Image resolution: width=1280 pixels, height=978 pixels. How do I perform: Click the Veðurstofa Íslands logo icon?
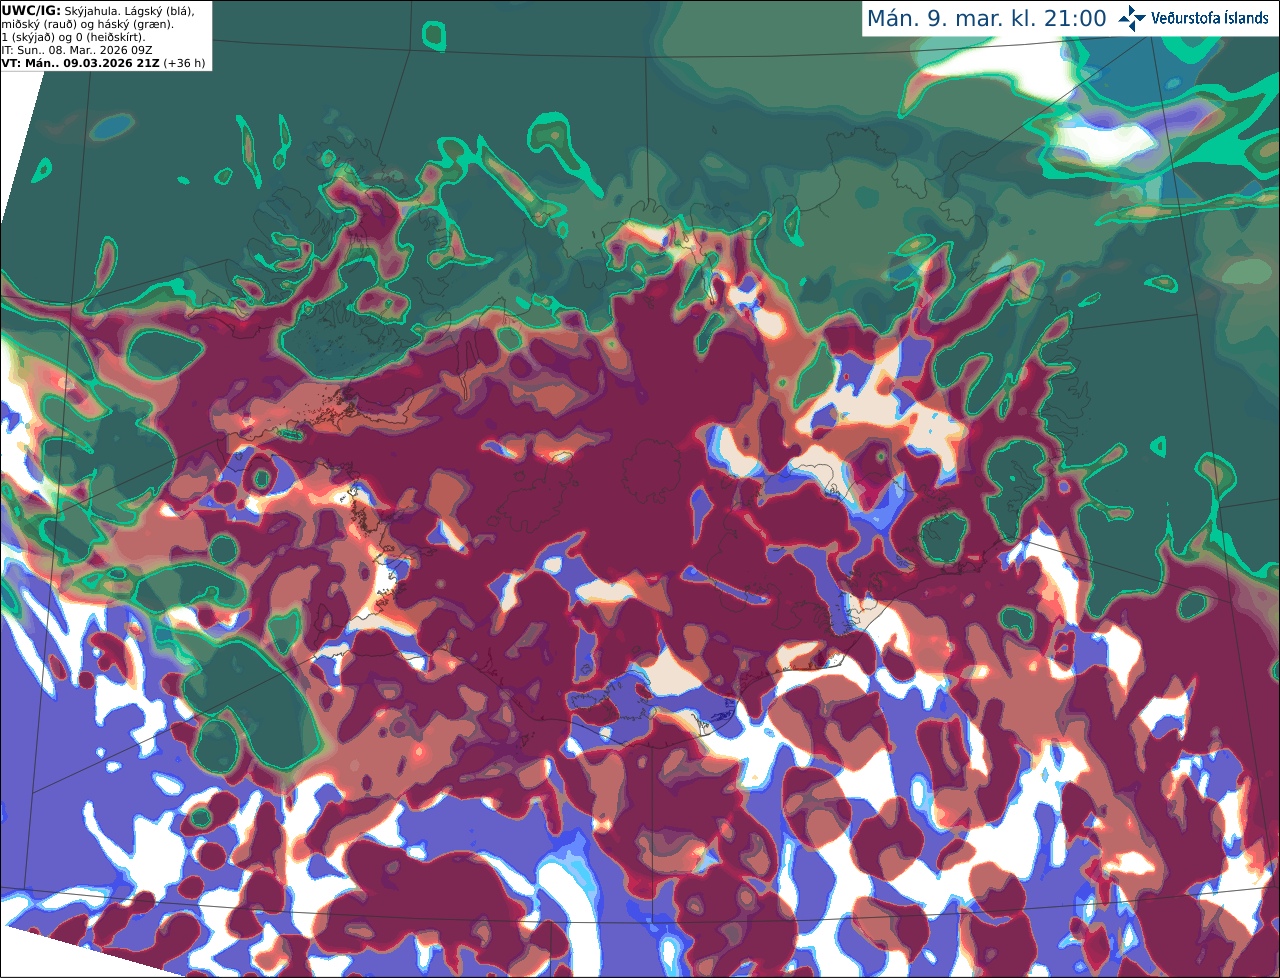1132,18
